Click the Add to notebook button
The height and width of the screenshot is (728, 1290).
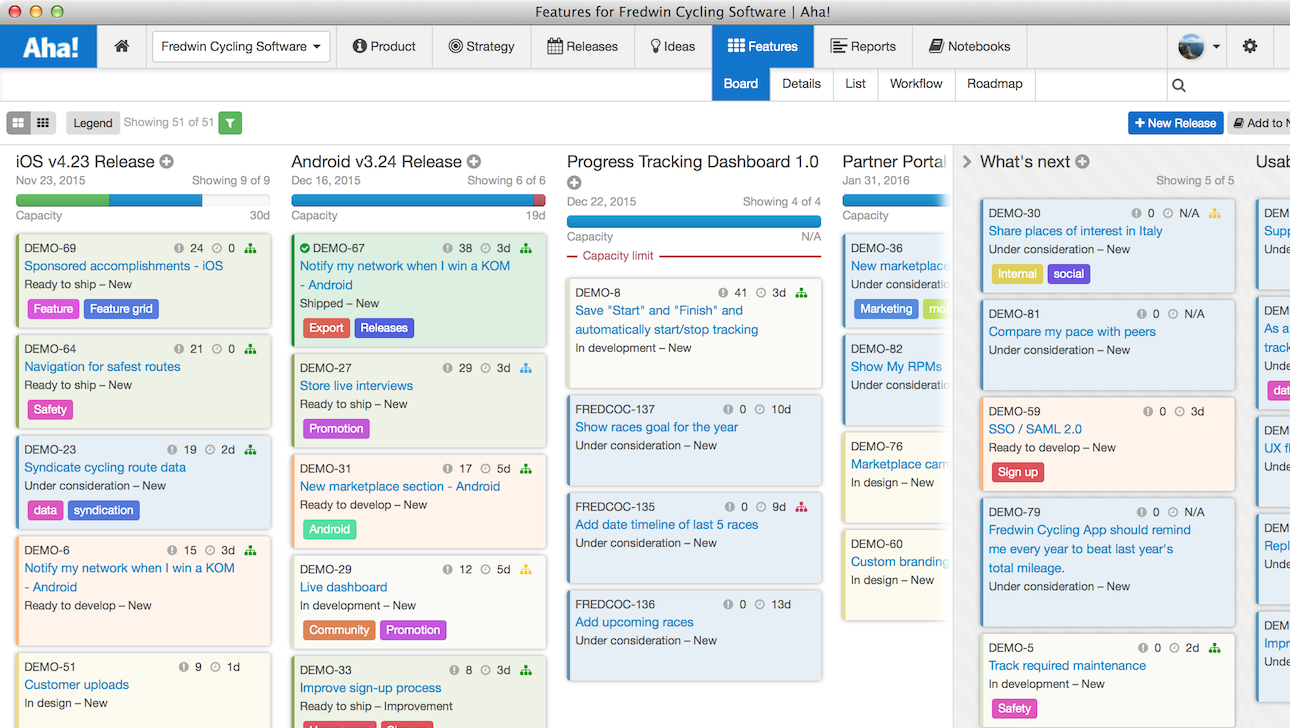point(1260,123)
